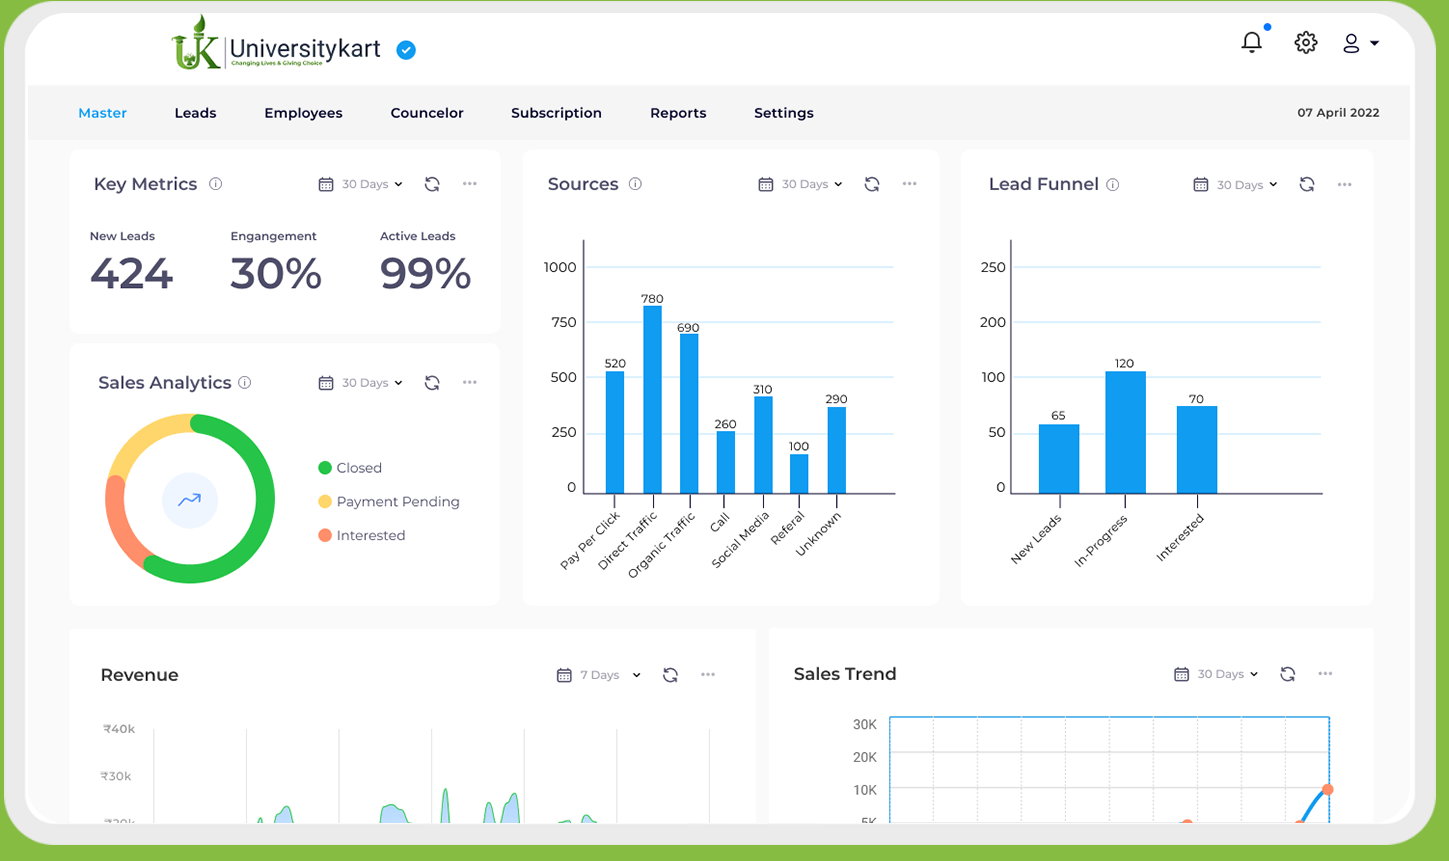Click the blue verified badge near logo
Image resolution: width=1449 pixels, height=861 pixels.
pos(406,50)
